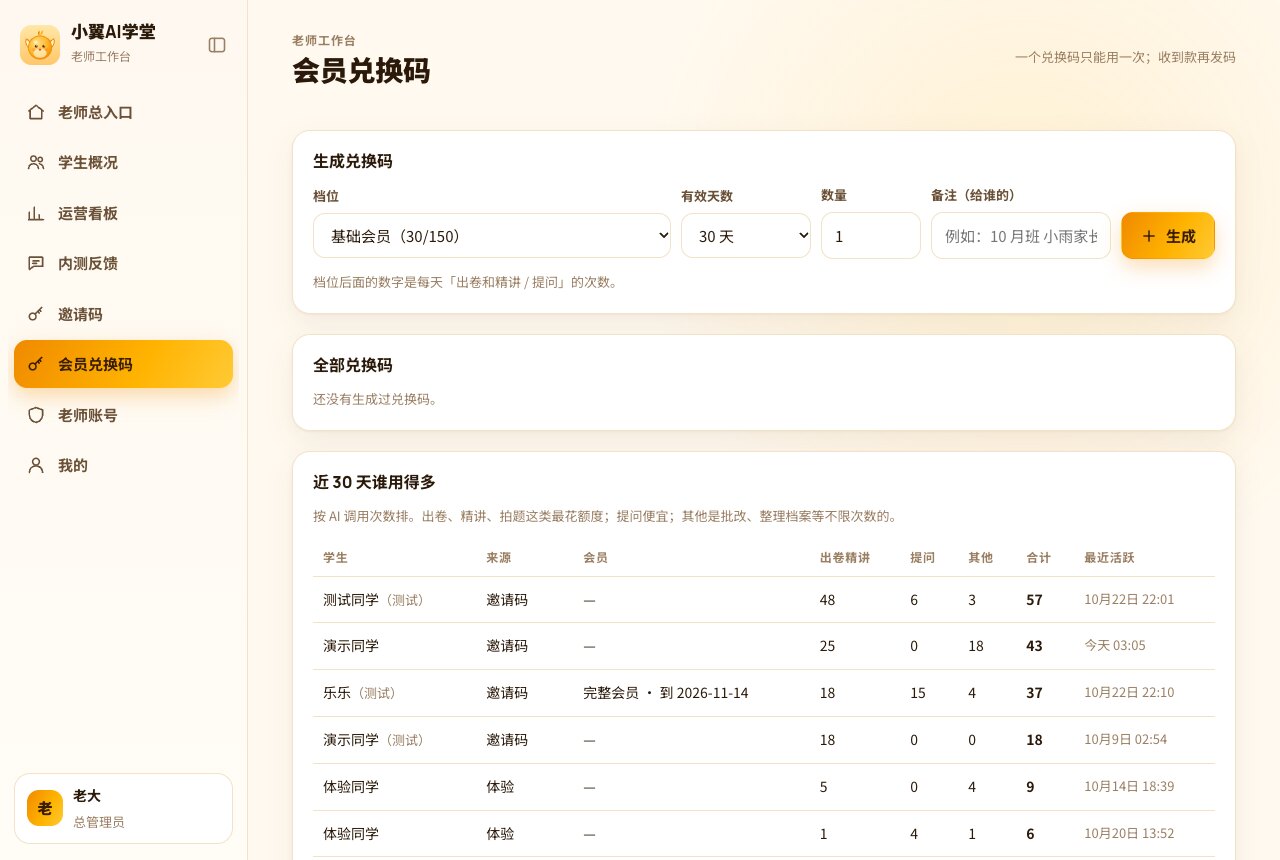The image size is (1280, 860).
Task: Click the key icon beside 邀请码
Action: [x=36, y=314]
